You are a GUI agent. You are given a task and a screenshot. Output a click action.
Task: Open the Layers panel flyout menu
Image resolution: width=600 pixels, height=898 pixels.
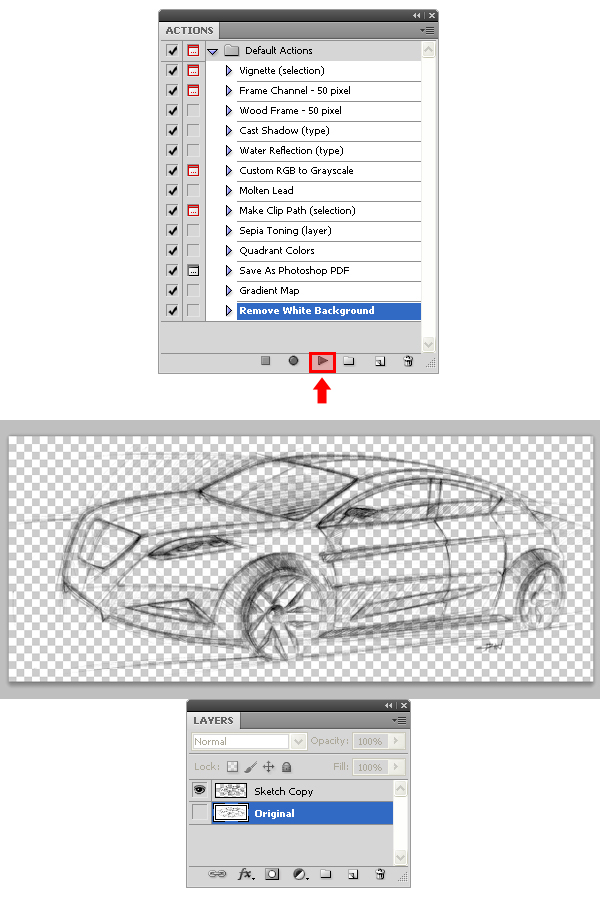pos(399,720)
